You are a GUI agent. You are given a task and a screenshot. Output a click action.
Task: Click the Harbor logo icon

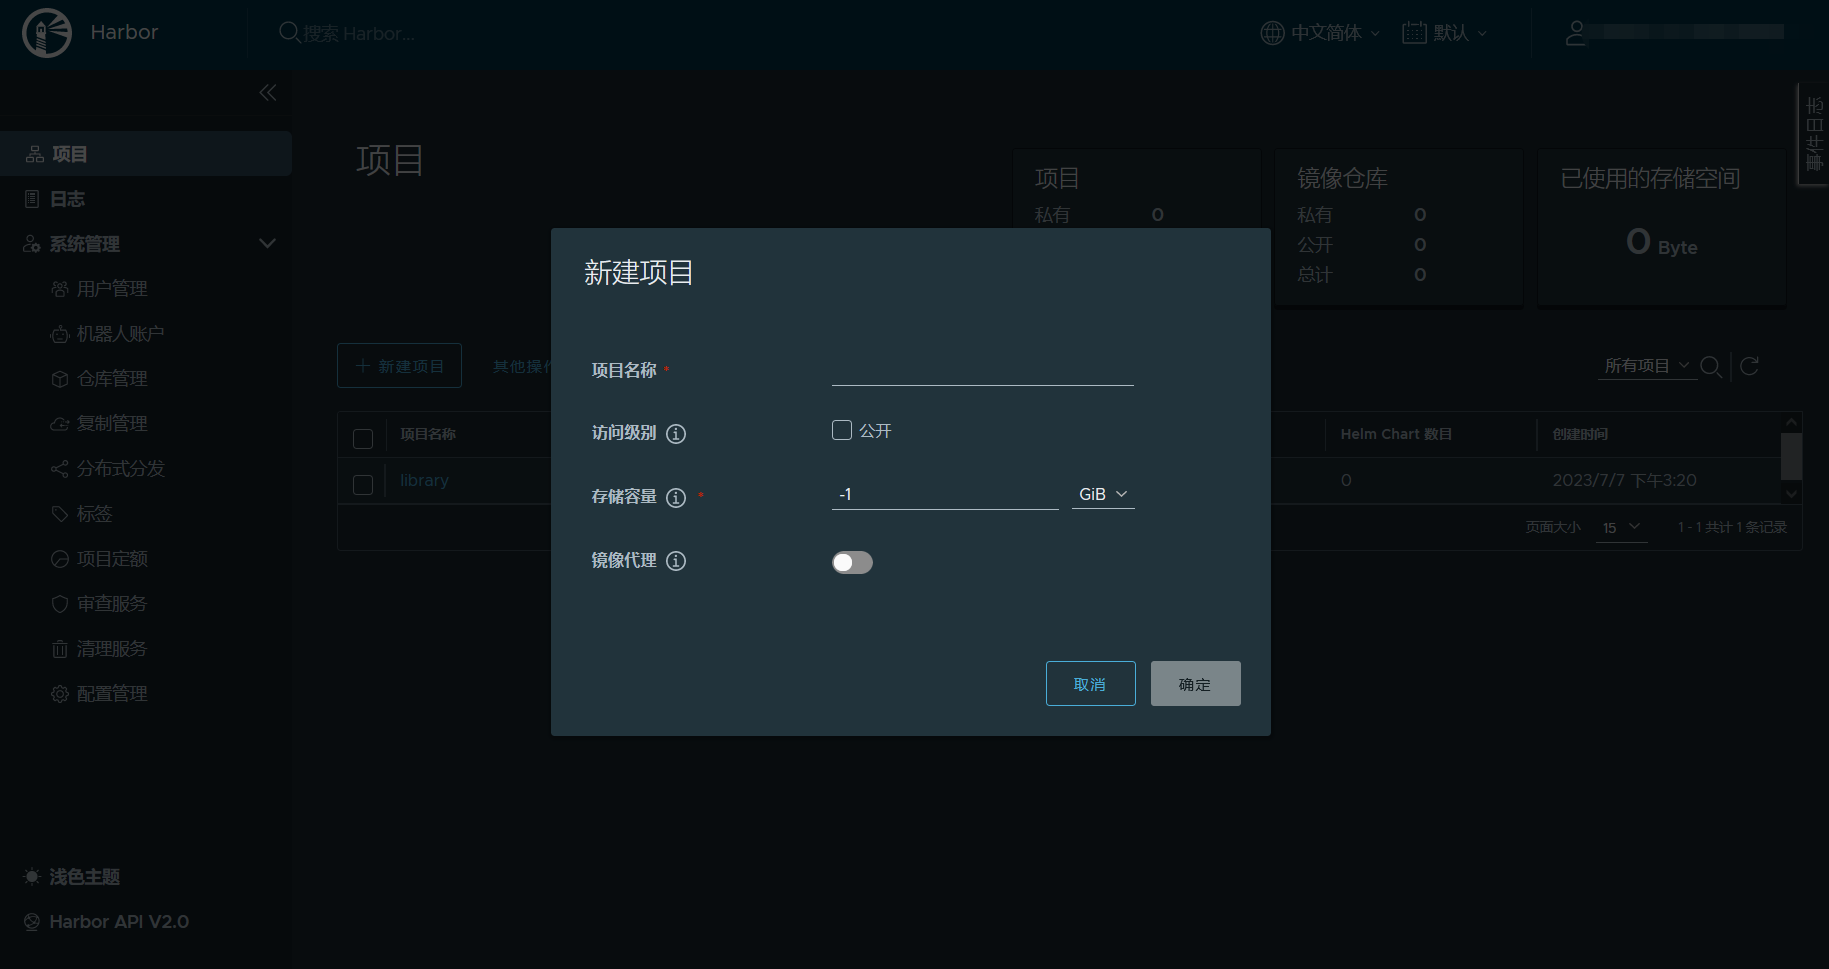tap(47, 33)
